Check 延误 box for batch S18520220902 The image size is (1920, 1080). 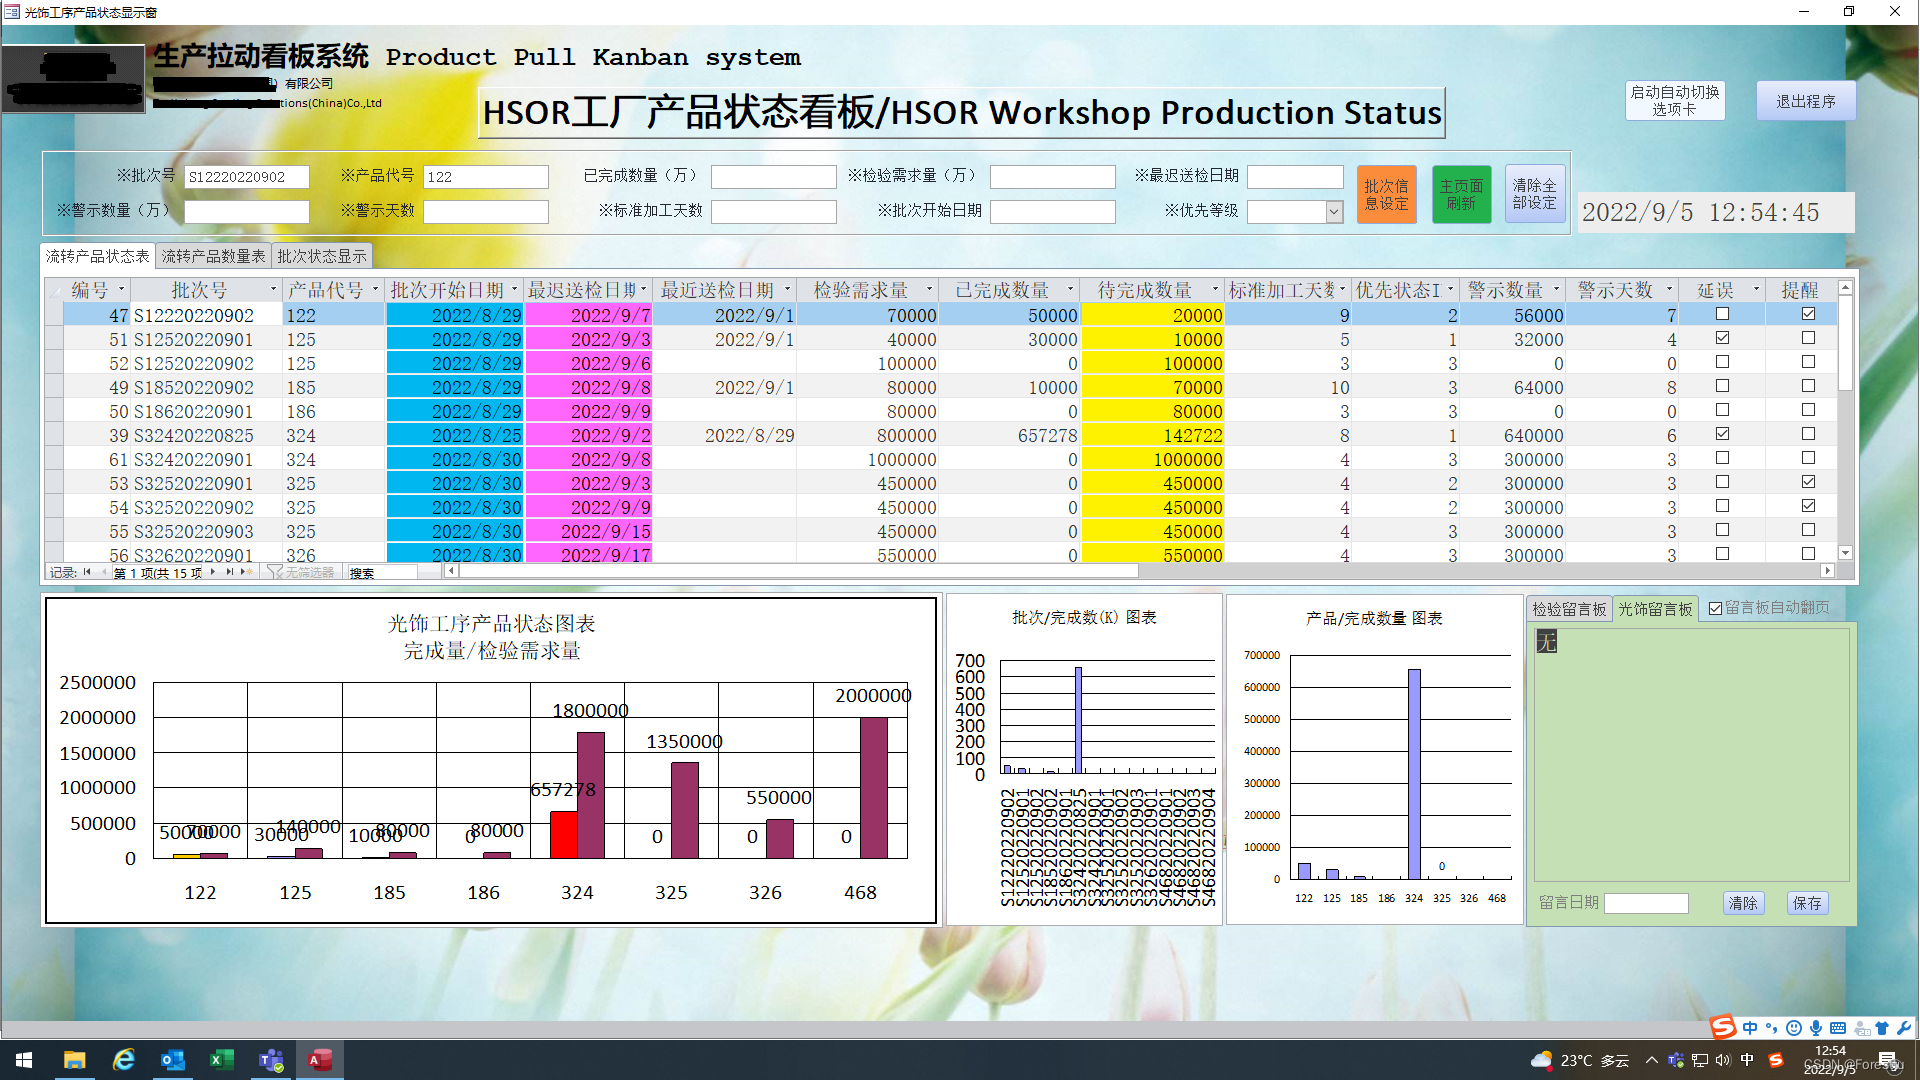[x=1722, y=386]
